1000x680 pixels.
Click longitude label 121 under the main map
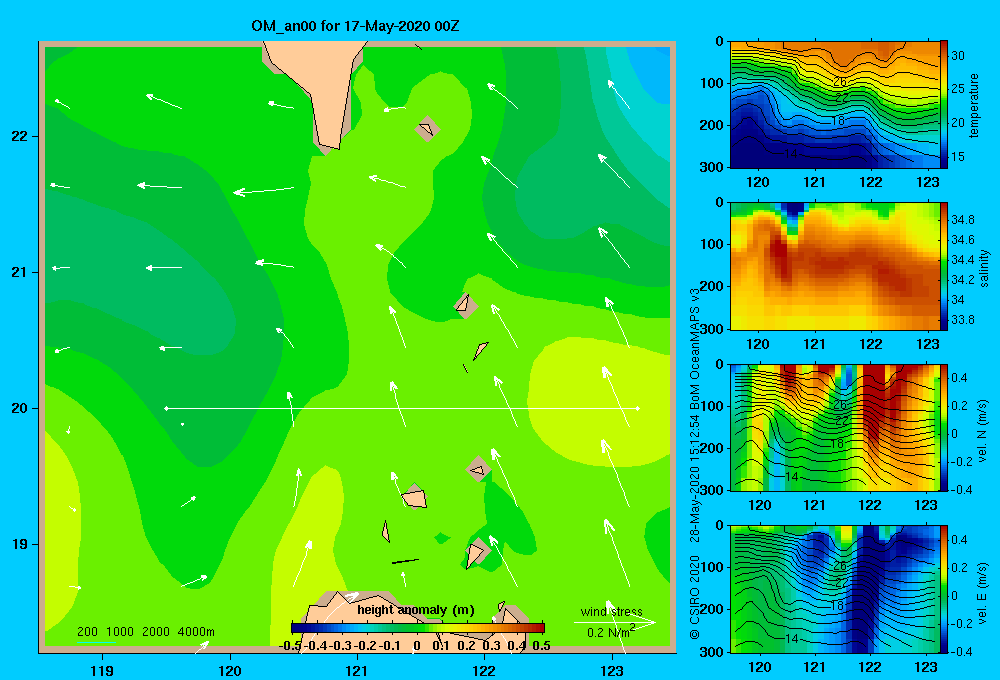pos(357,670)
